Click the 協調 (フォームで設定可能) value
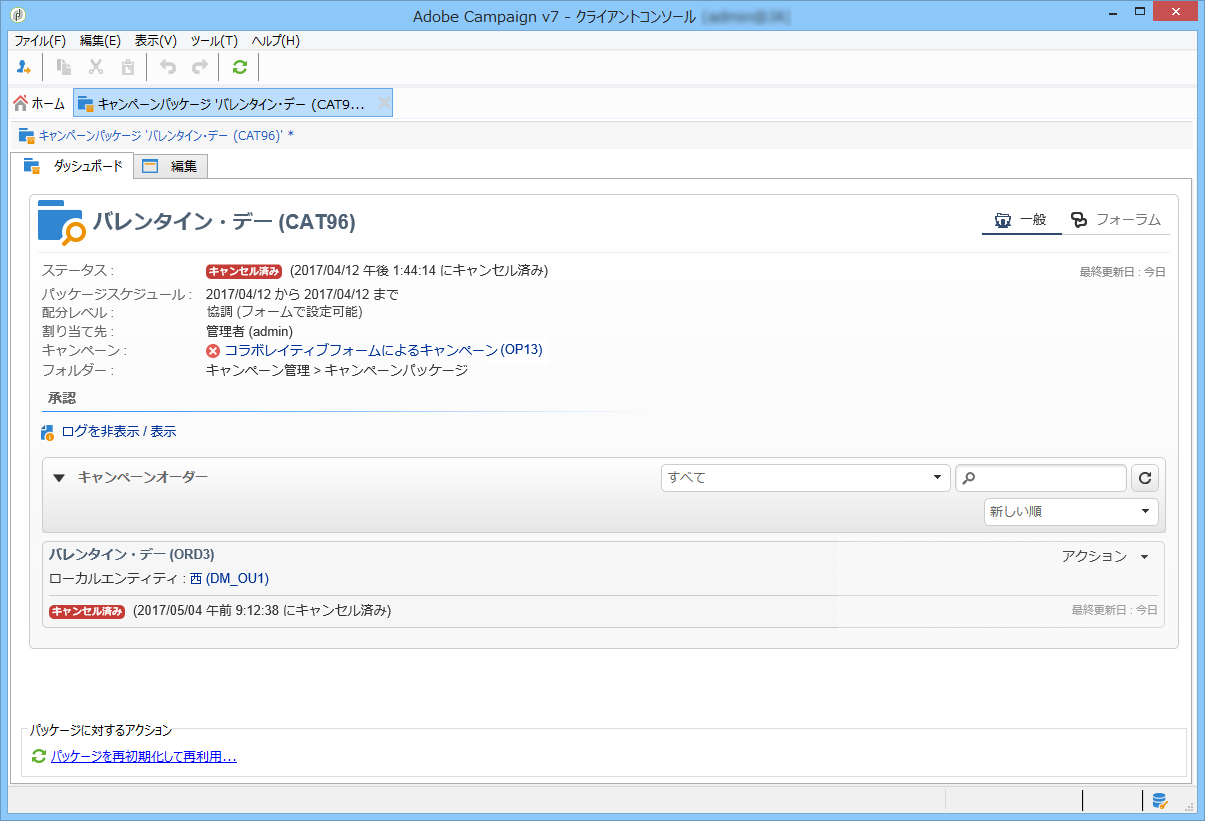 click(x=284, y=312)
